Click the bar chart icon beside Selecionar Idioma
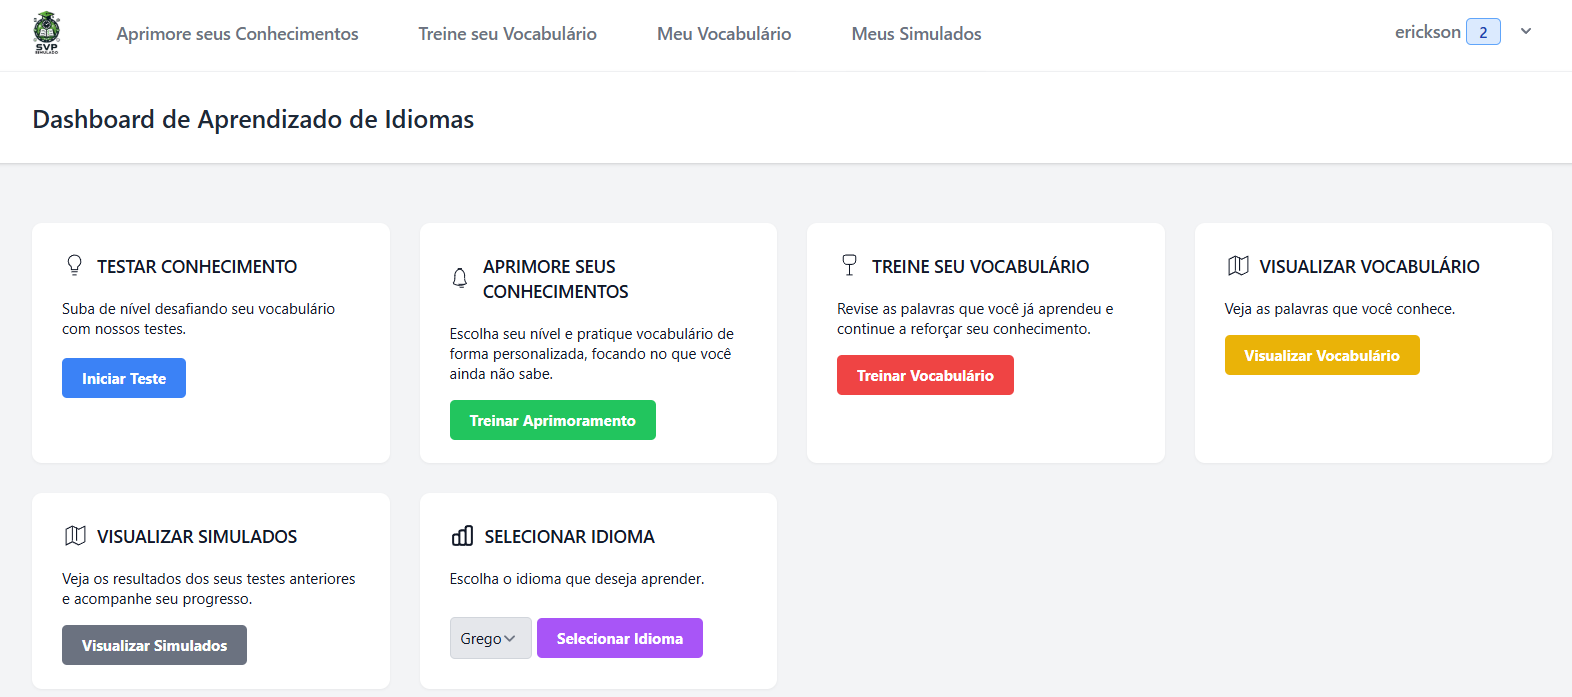The image size is (1572, 697). coord(462,536)
